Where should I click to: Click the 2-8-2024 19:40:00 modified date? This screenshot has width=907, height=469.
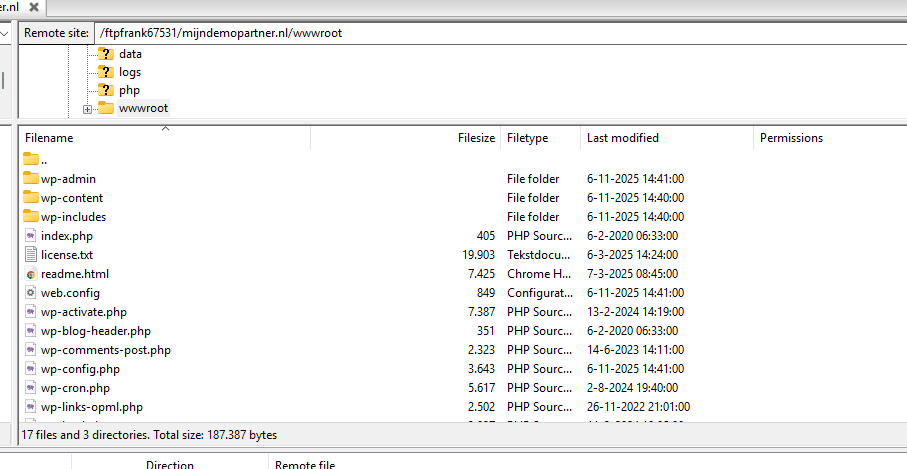pyautogui.click(x=632, y=388)
